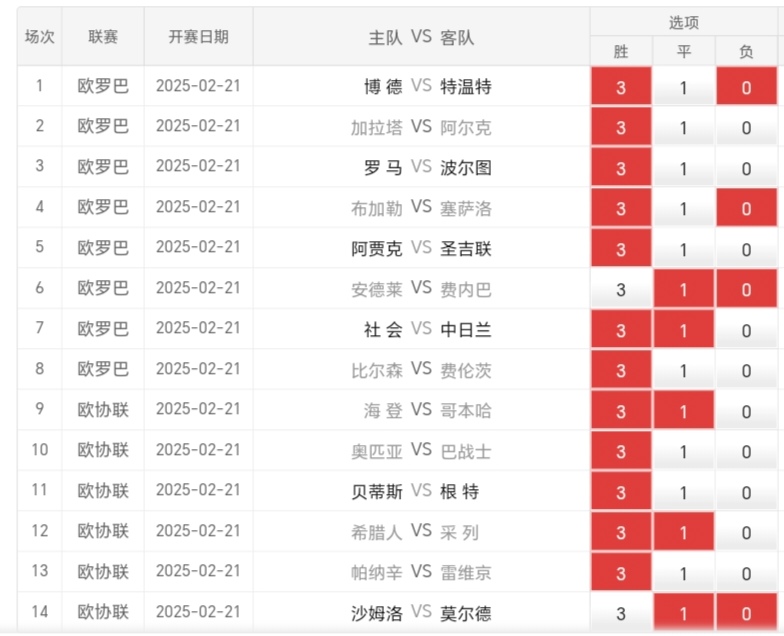The width and height of the screenshot is (784, 636).
Task: Select draw option 1 for 奥匹亚 VS 巴战士
Action: [x=684, y=451]
